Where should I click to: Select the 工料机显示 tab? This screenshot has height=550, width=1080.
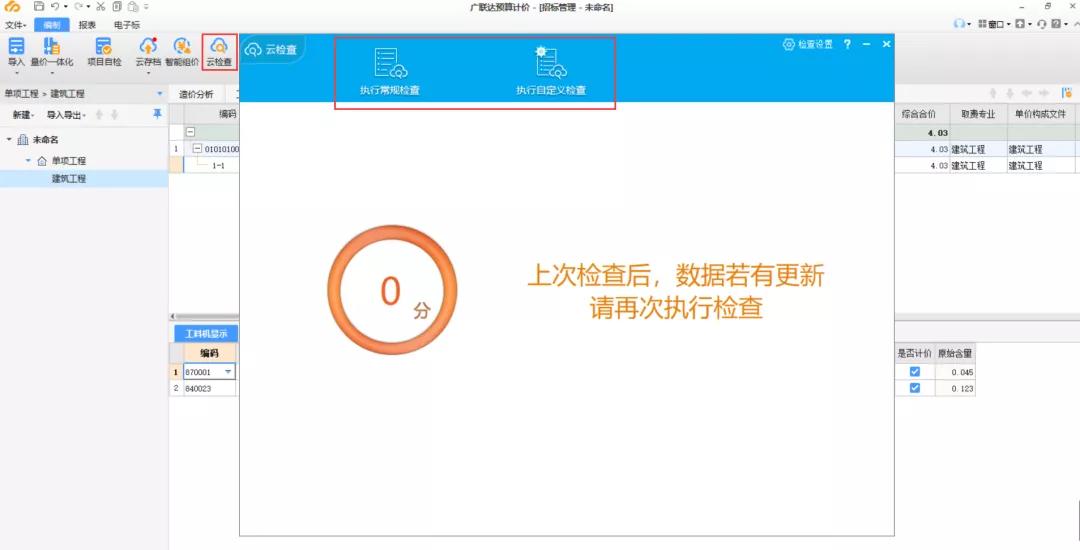coord(206,333)
